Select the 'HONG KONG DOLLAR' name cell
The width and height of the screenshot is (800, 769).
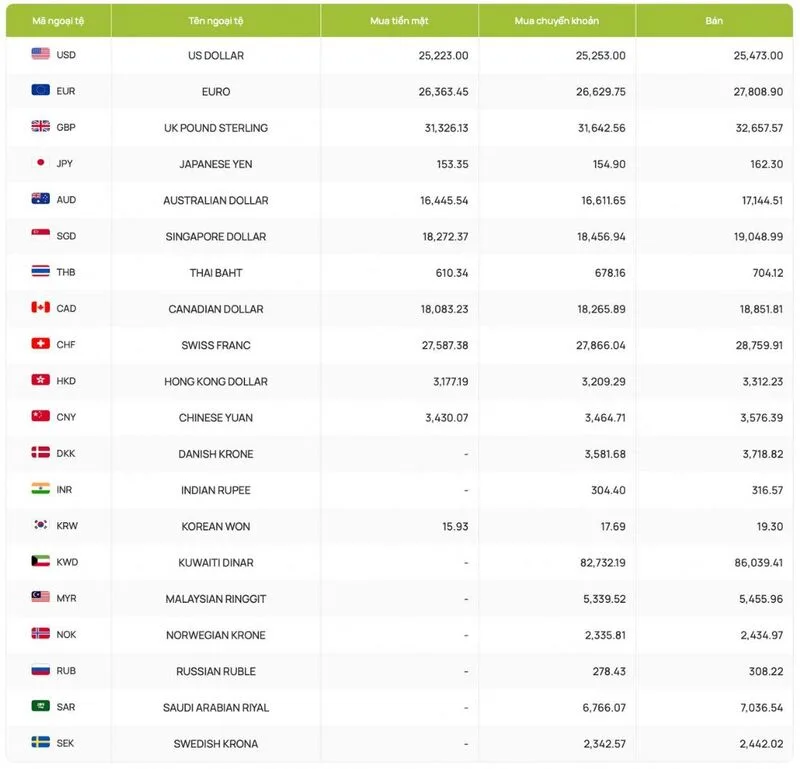click(216, 382)
